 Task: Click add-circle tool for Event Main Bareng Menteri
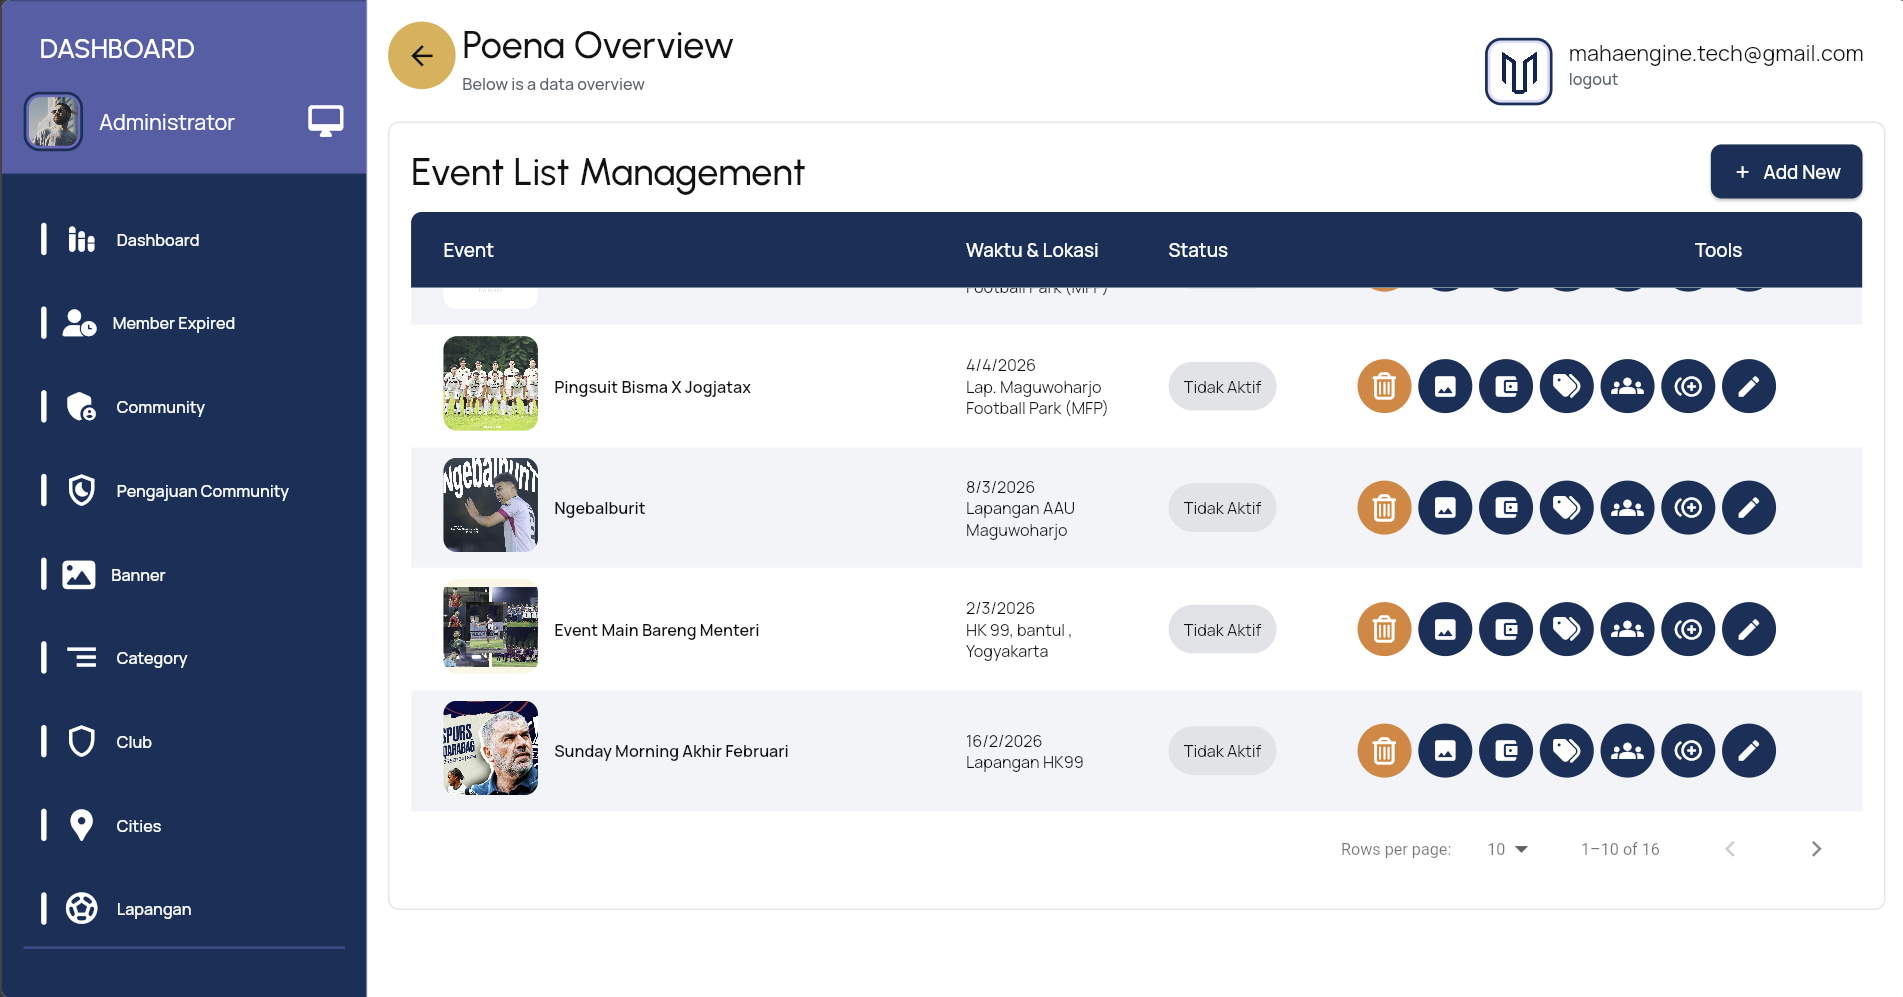(x=1688, y=629)
